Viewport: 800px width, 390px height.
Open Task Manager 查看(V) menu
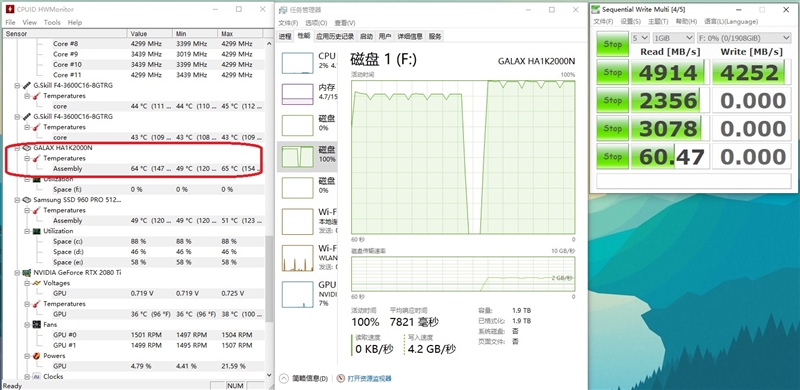[345, 23]
